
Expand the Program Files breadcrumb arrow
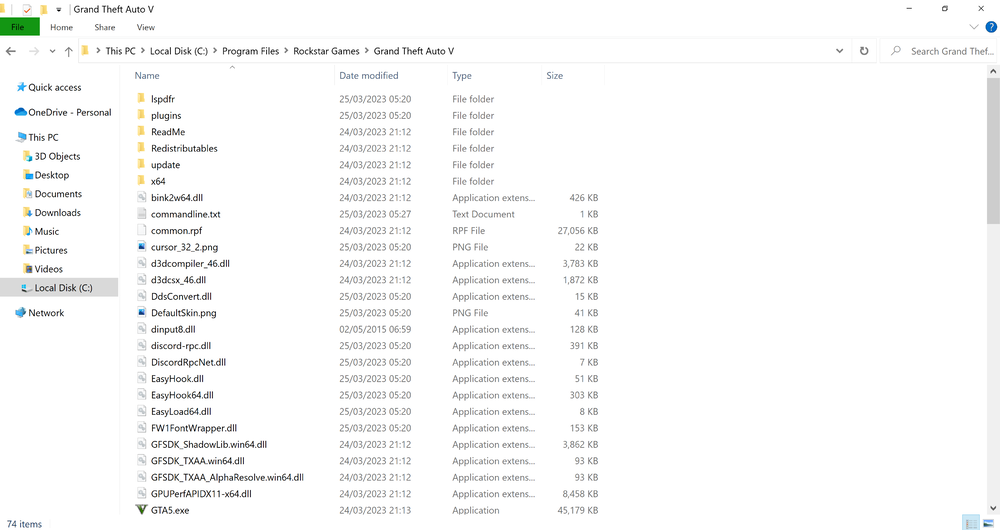[286, 51]
